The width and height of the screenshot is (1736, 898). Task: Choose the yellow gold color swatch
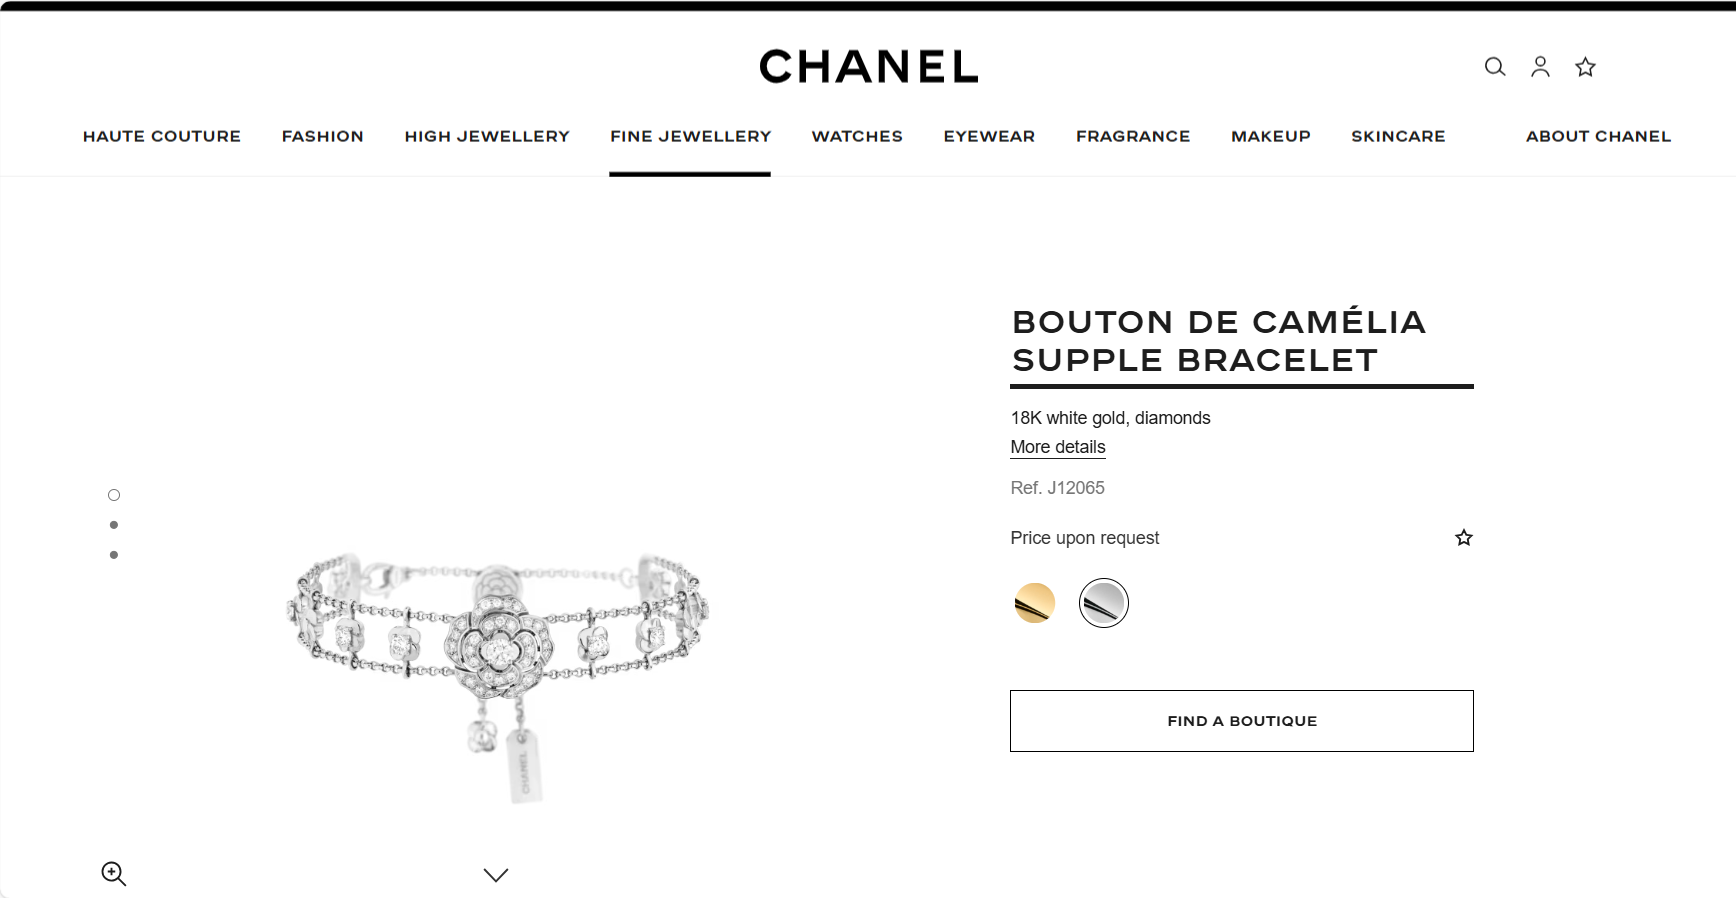pos(1035,603)
